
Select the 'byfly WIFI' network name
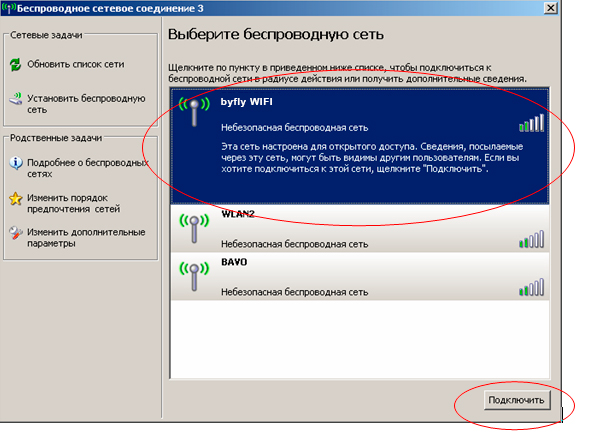click(247, 102)
